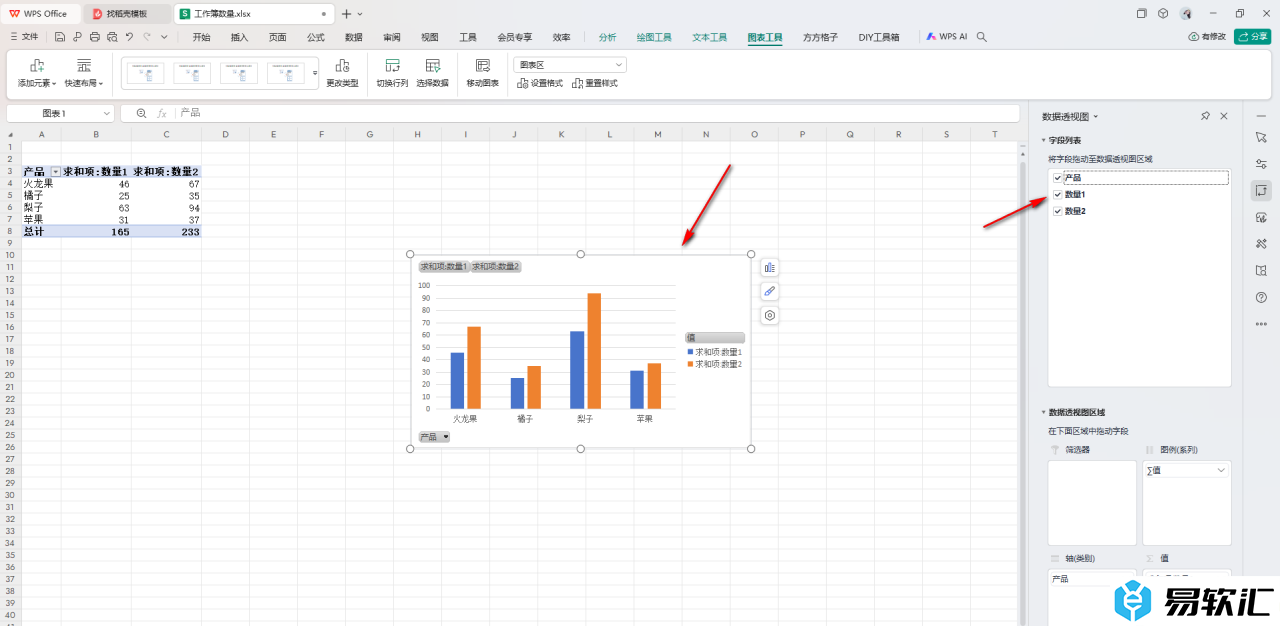Open the 数据透视图 panel title dropdown

coord(1096,117)
